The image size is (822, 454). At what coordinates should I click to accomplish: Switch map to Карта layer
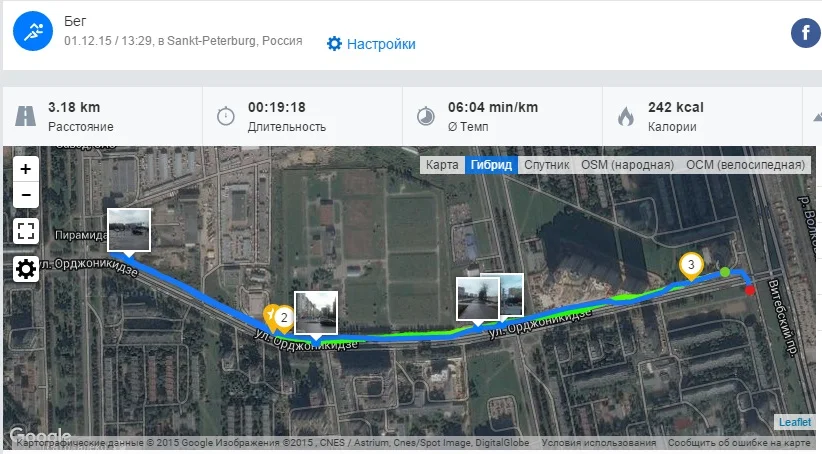442,165
